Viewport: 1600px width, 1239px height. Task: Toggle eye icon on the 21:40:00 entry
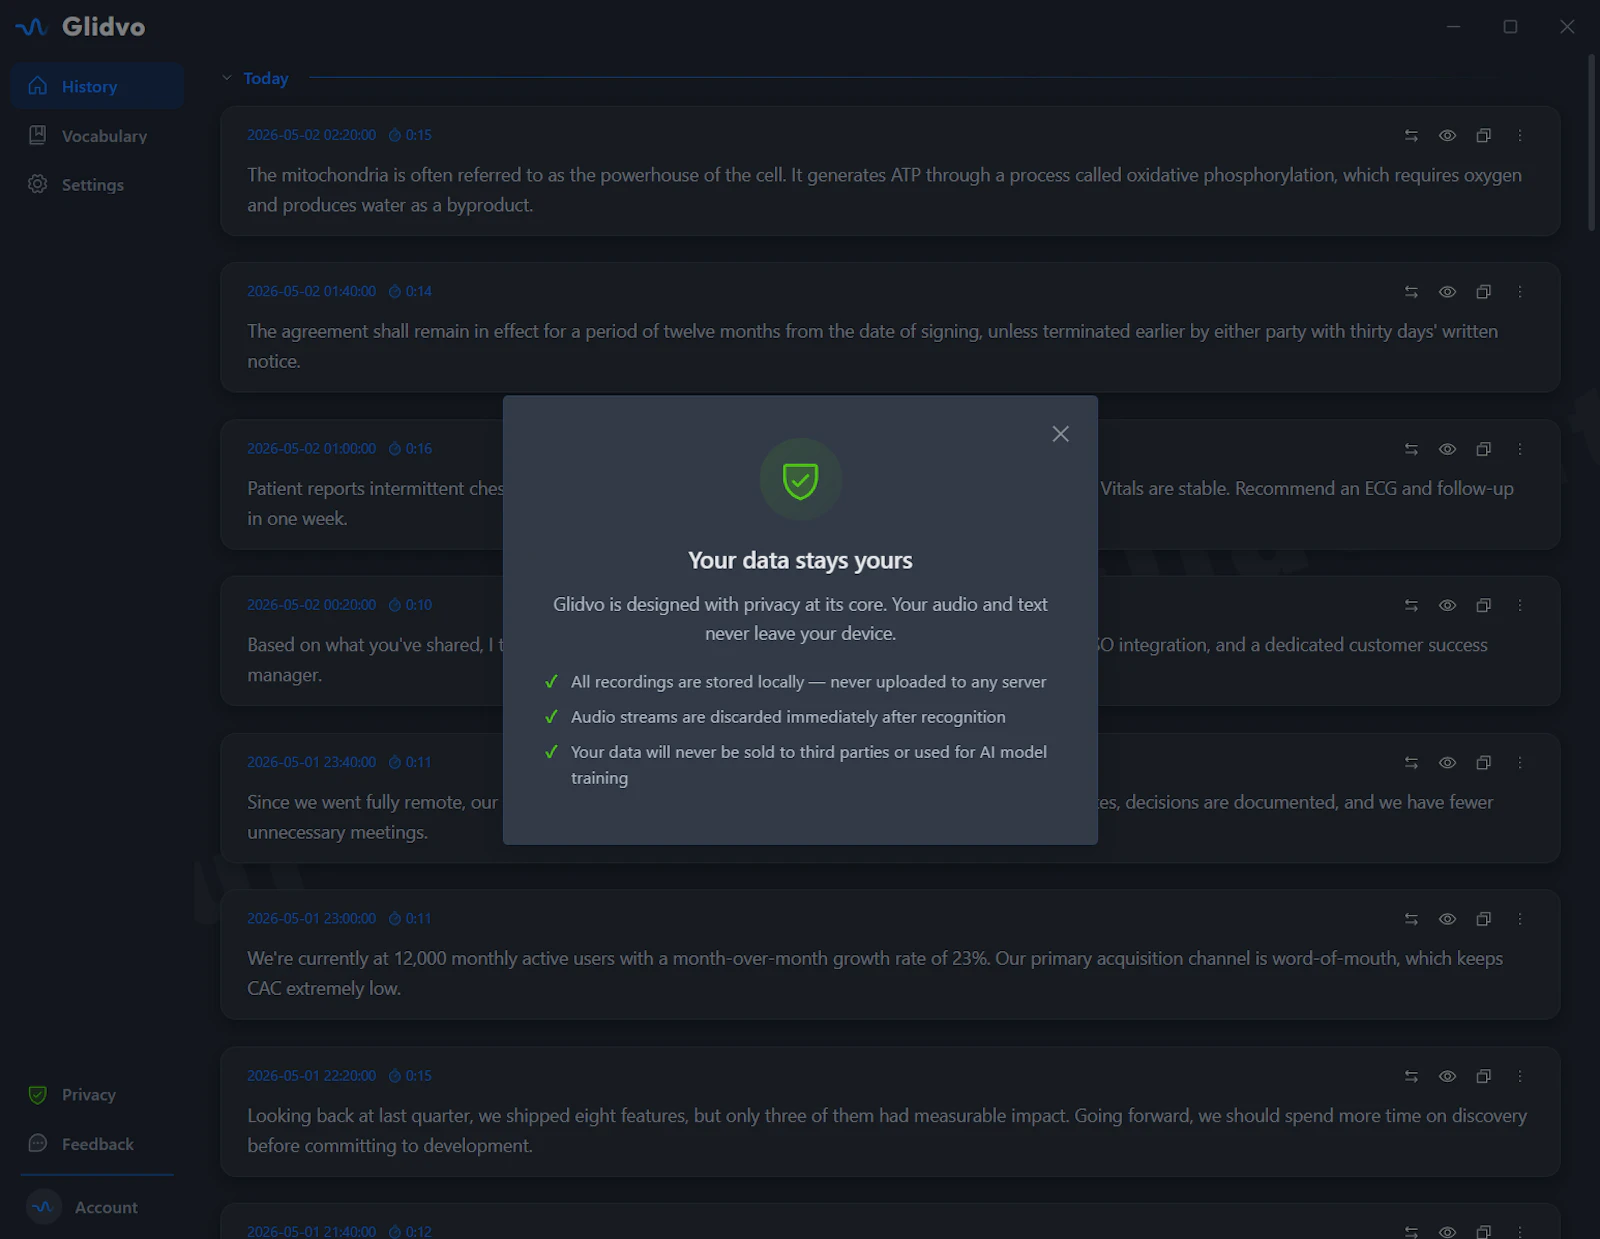click(x=1447, y=1232)
